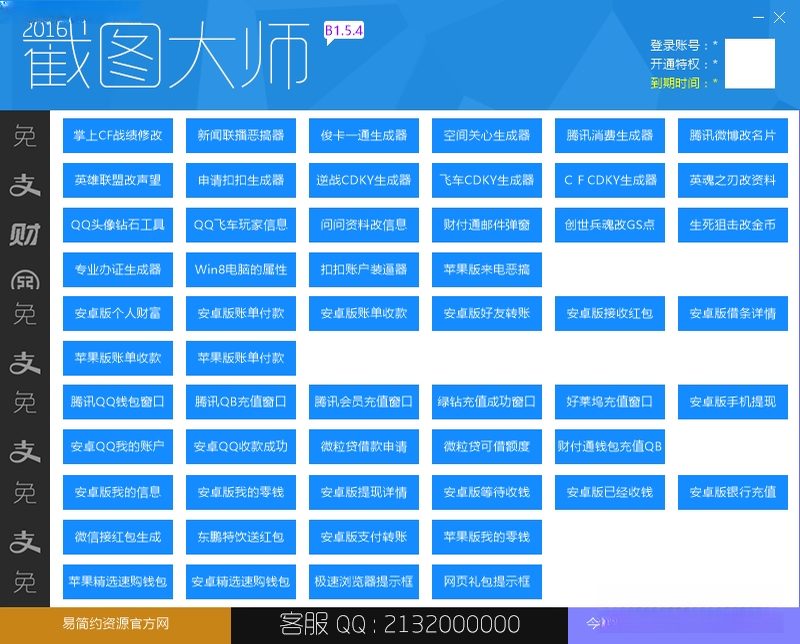
Task: Select 安卓版支付转账
Action: (364, 537)
